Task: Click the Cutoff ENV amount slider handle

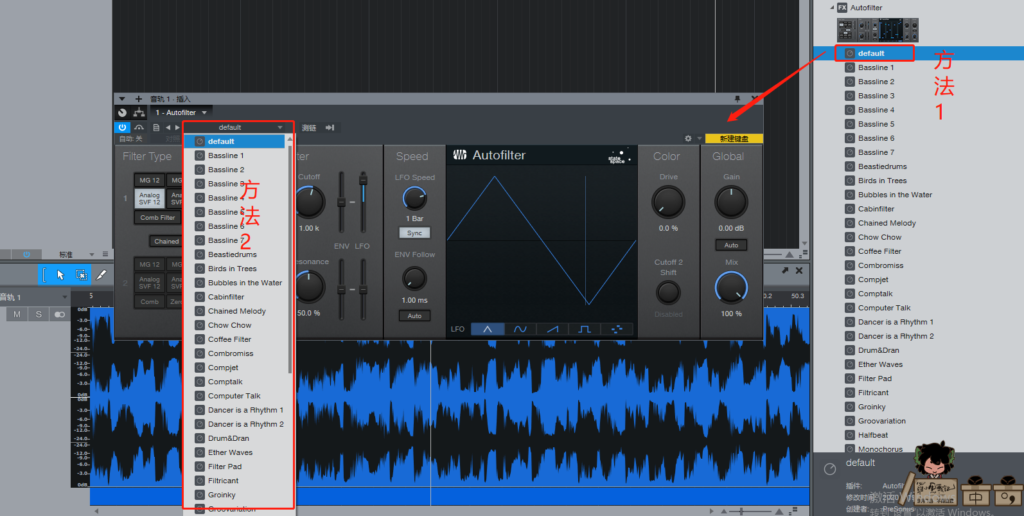Action: (341, 202)
